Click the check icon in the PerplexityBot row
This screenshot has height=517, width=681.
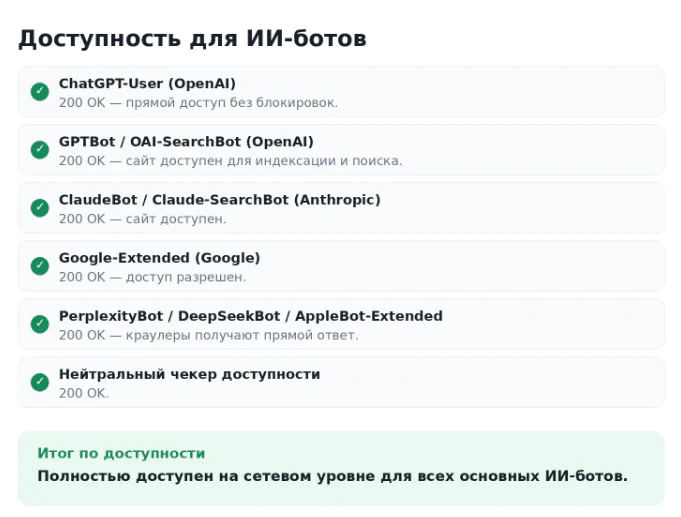(40, 324)
